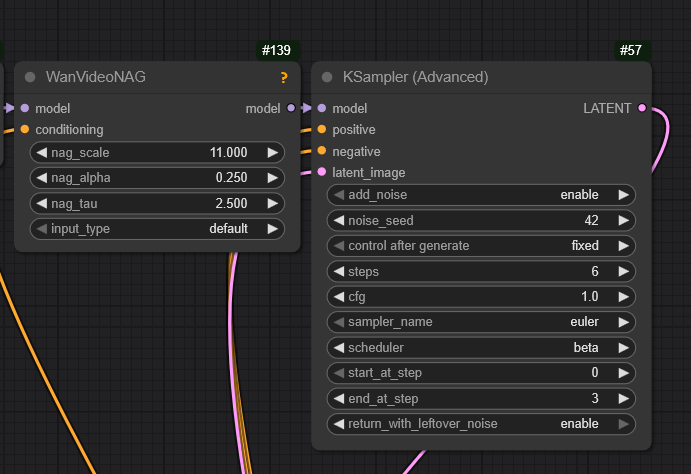Increase nag_alpha with its right arrow

point(273,178)
